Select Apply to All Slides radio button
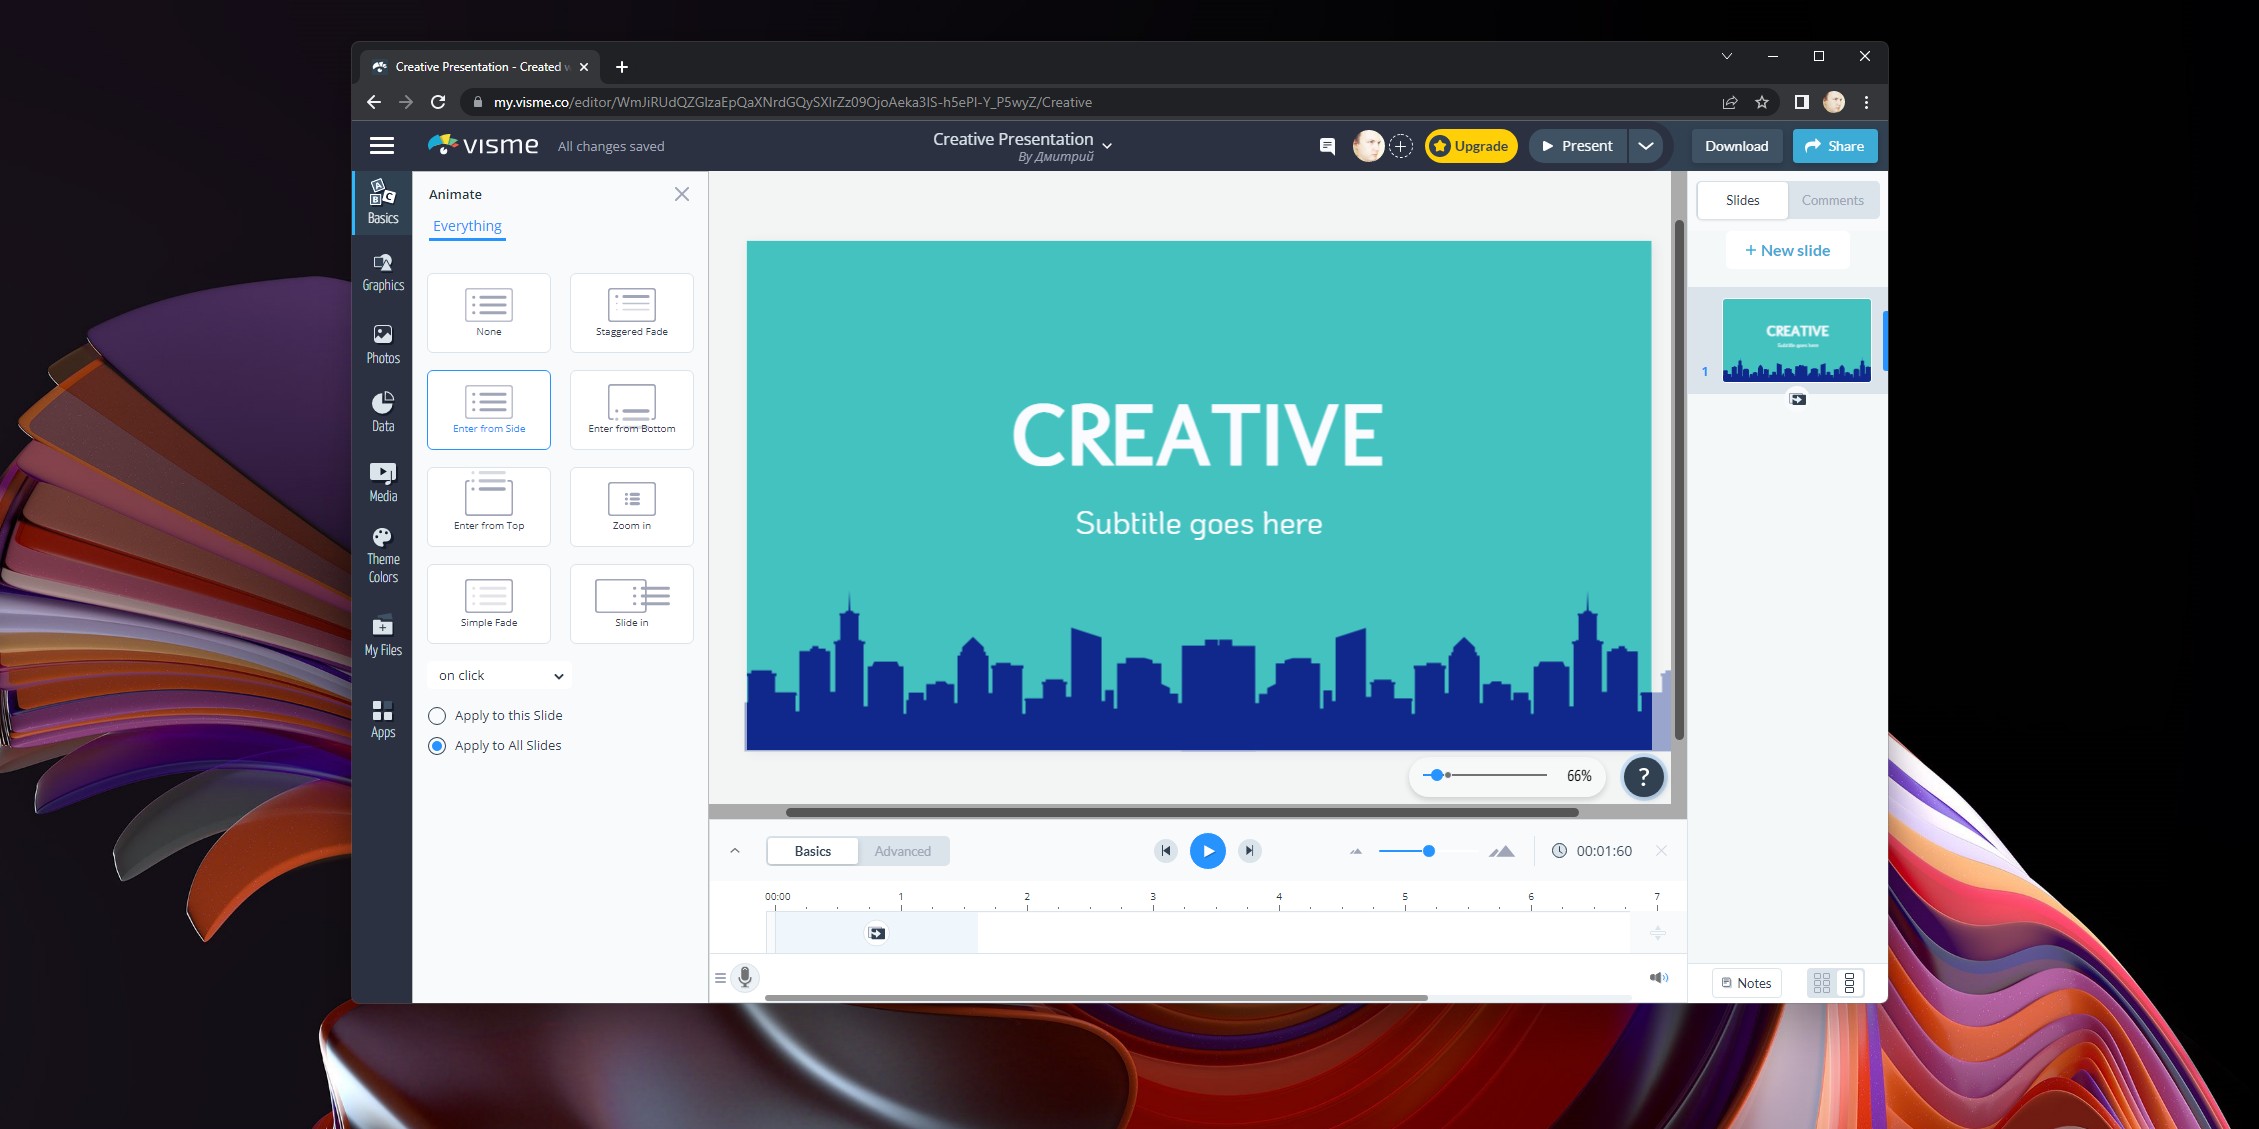2259x1129 pixels. tap(438, 745)
